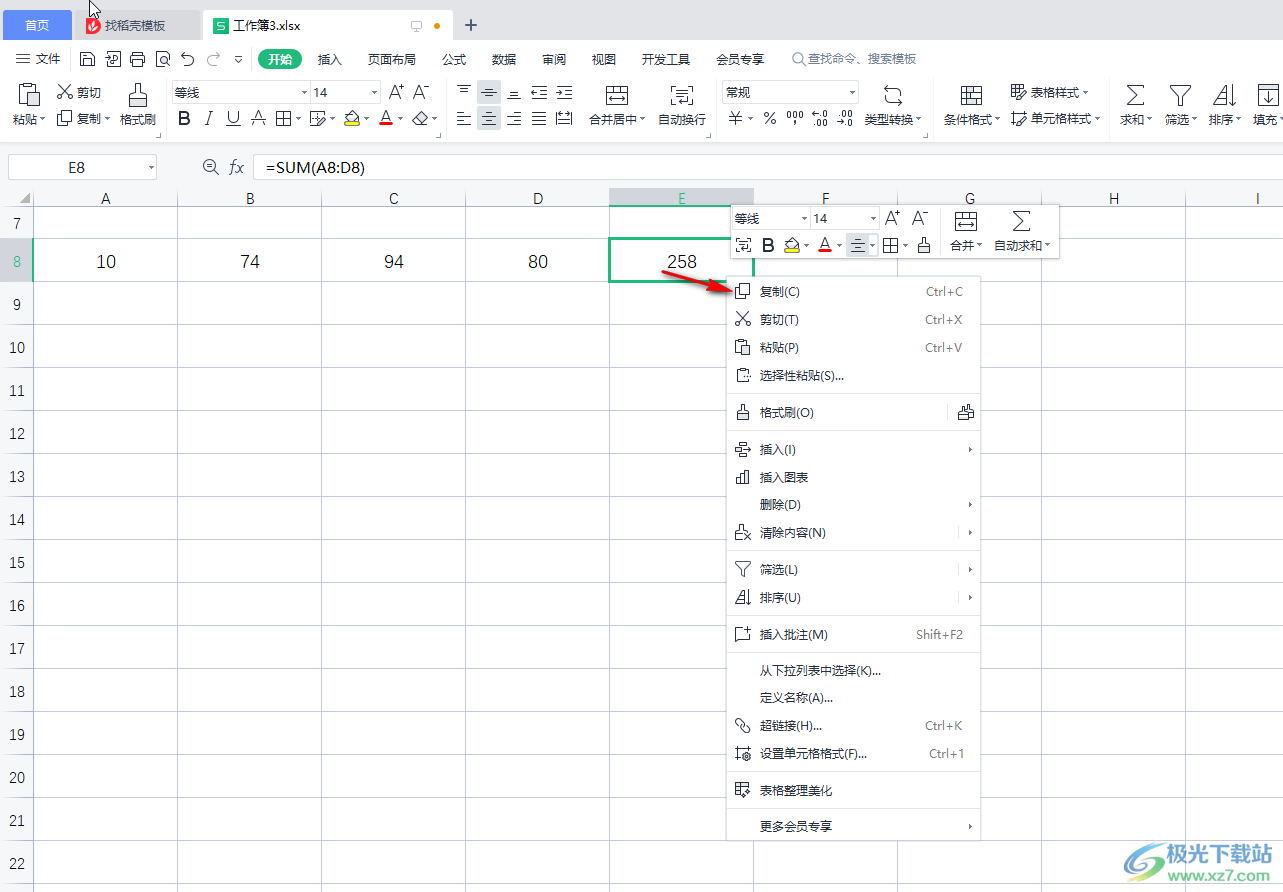Image resolution: width=1283 pixels, height=892 pixels.
Task: Apply the ribbon red font color
Action: pyautogui.click(x=386, y=119)
